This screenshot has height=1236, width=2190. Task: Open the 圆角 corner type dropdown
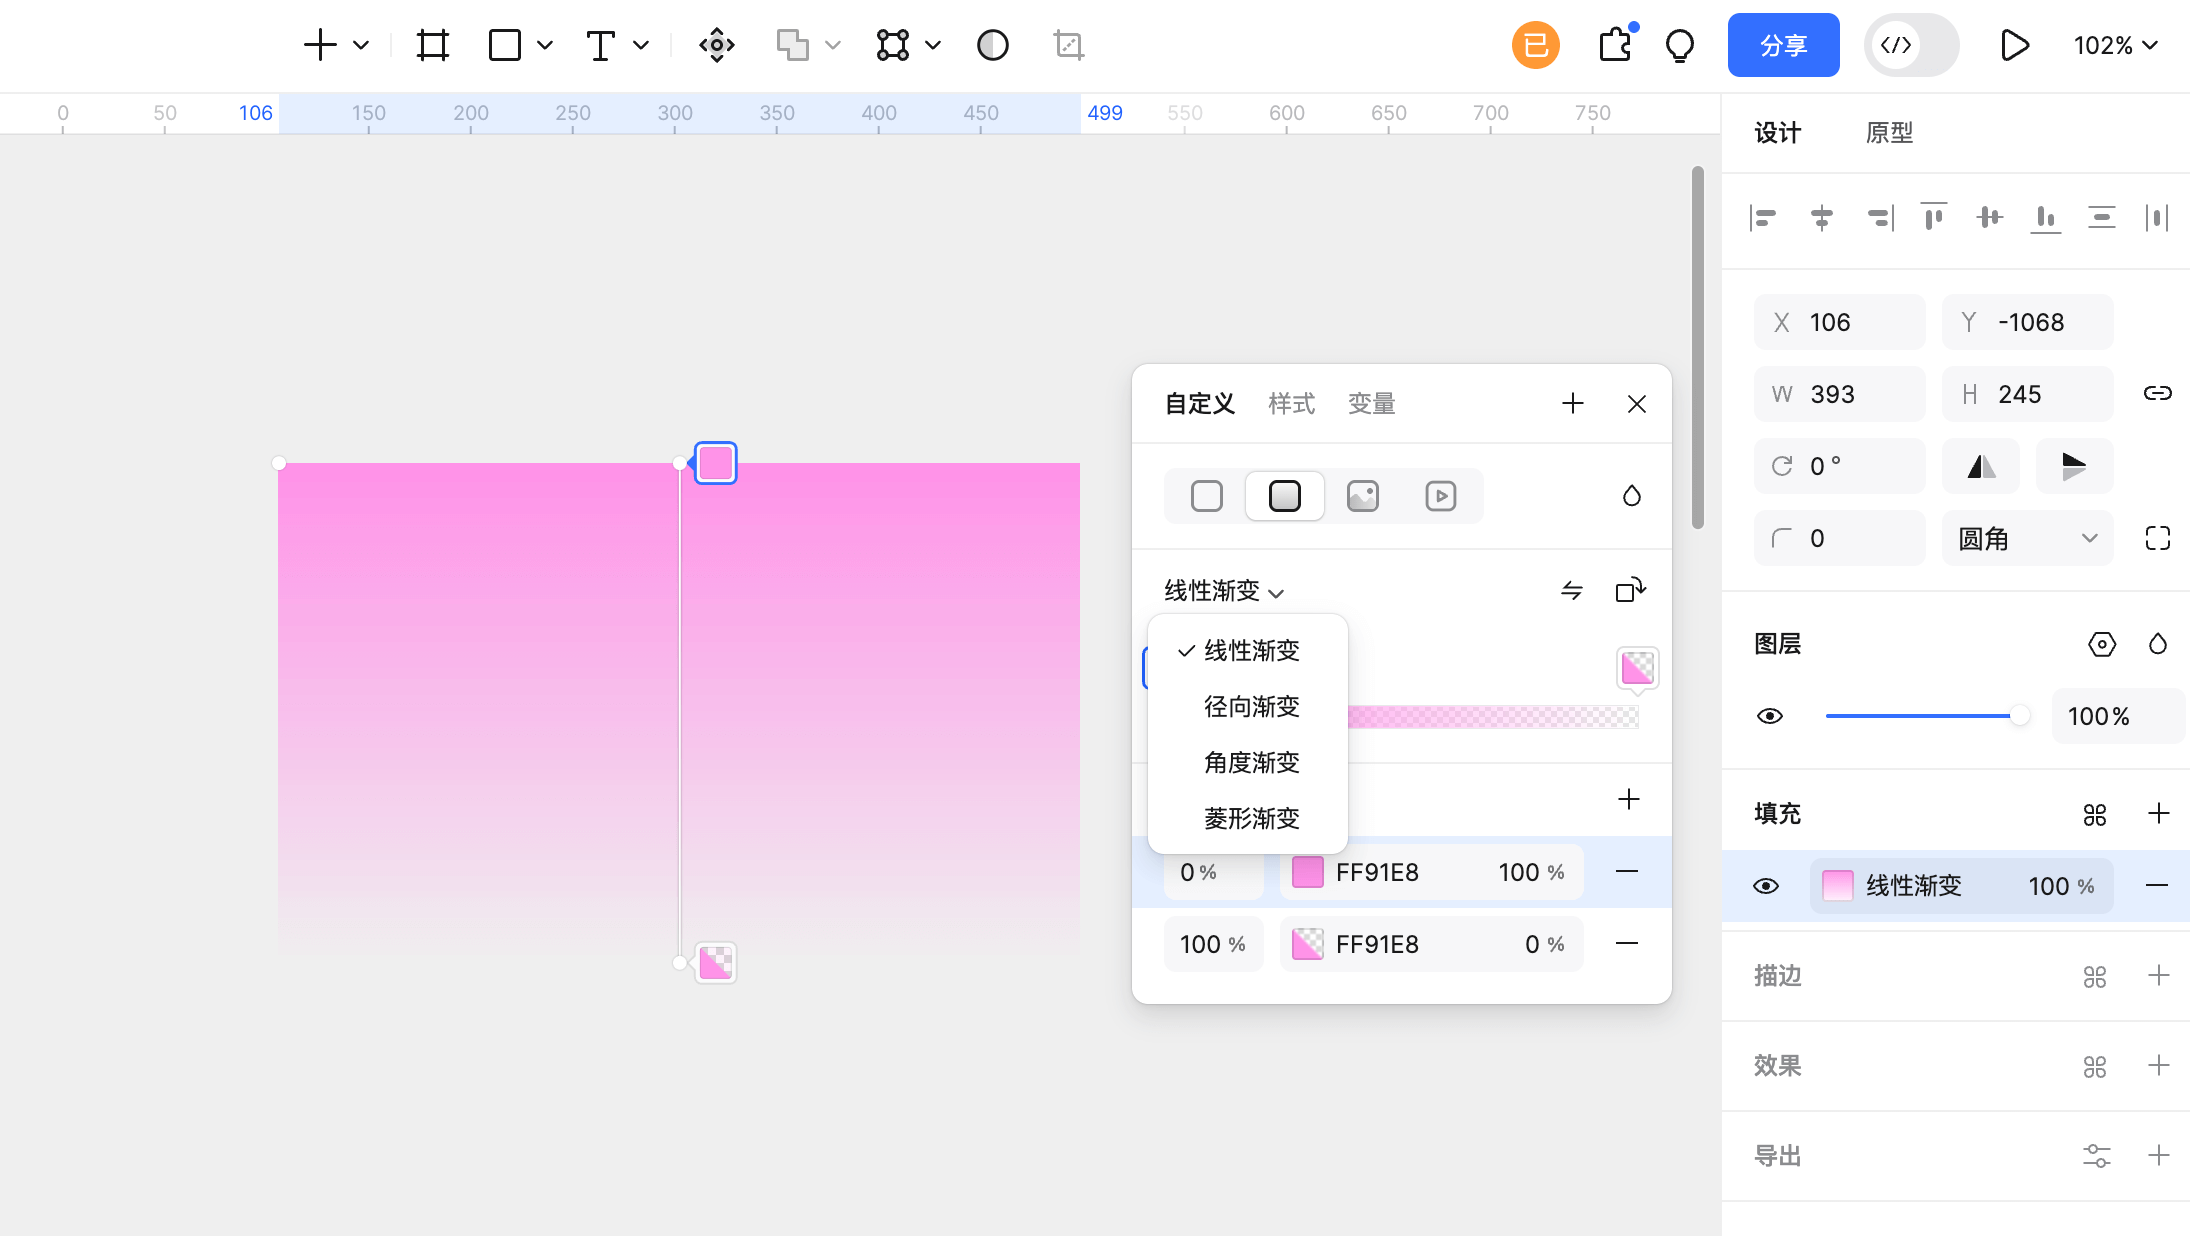[x=2027, y=539]
